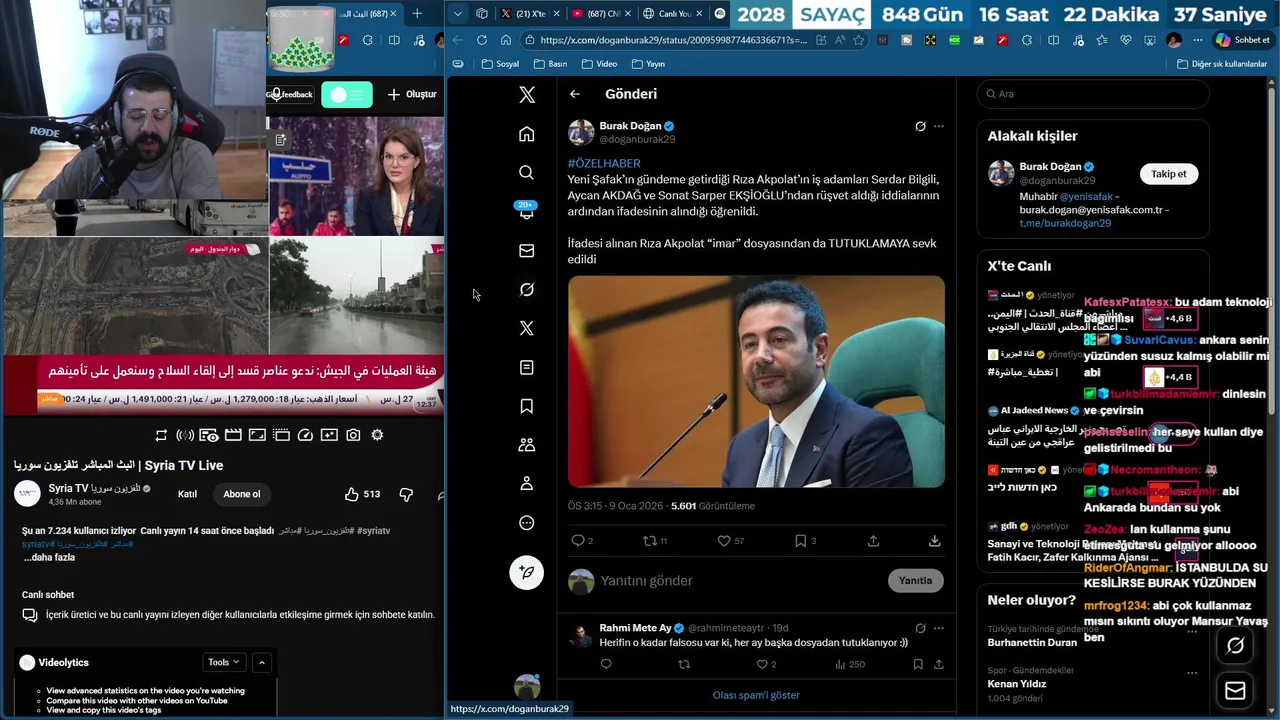Go back with the Gönderi arrow

coord(575,94)
